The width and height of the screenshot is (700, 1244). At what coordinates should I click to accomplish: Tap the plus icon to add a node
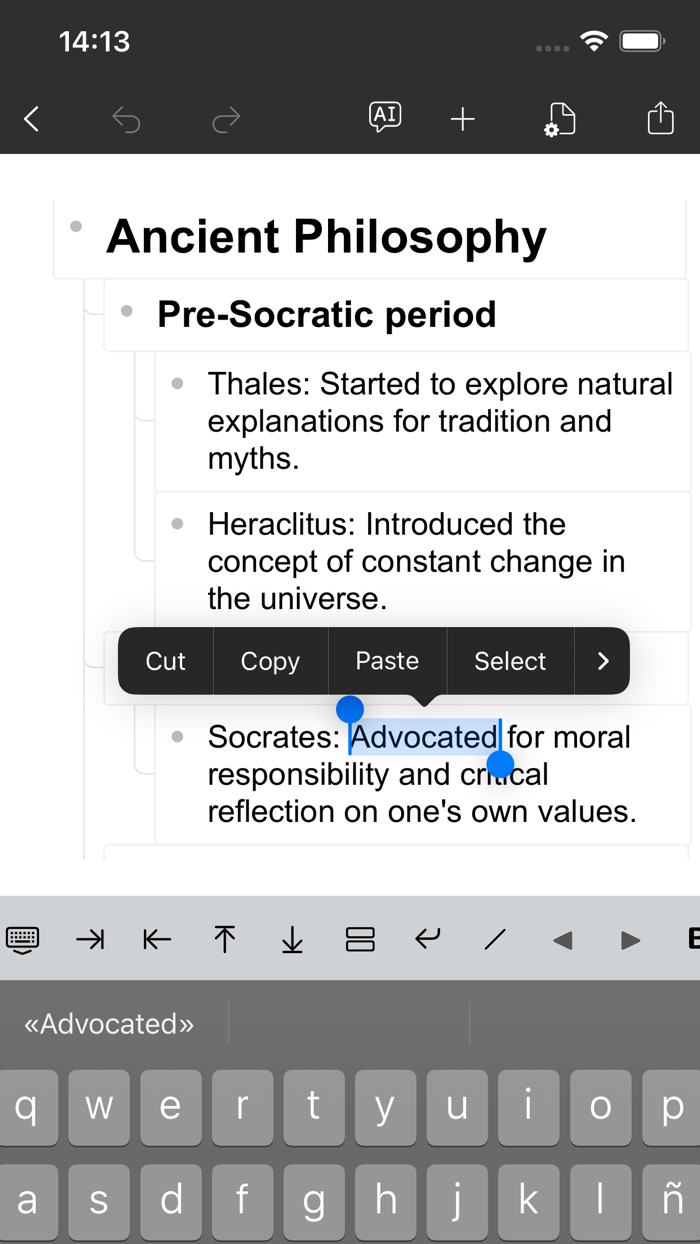click(x=462, y=120)
